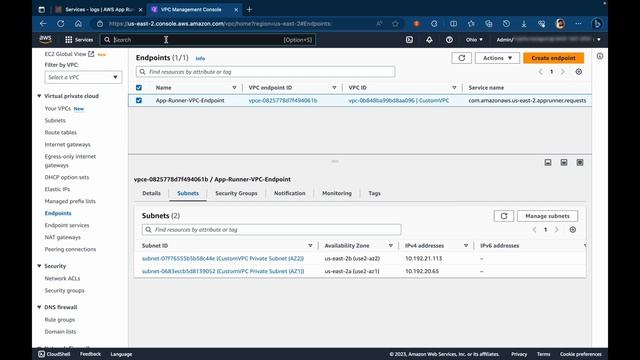This screenshot has width=640, height=360.
Task: Uncheck App-Runner-VPC-Endpoint row checkbox
Action: 139,100
